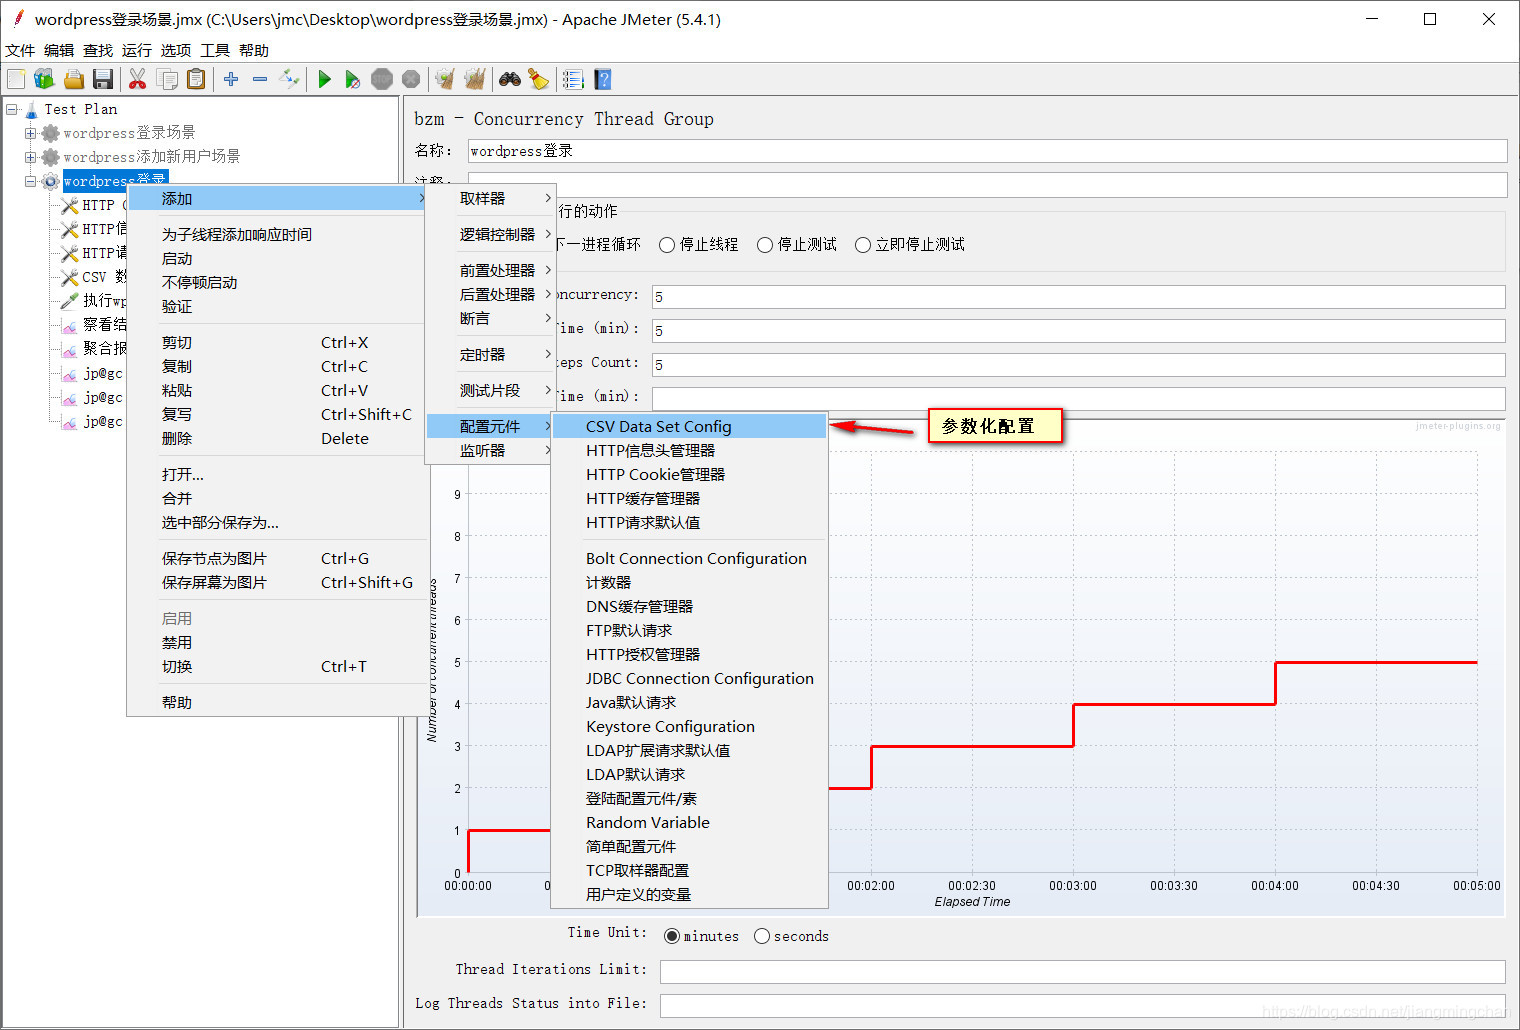Select the 停止测试 radio button
1520x1030 pixels.
pos(765,245)
